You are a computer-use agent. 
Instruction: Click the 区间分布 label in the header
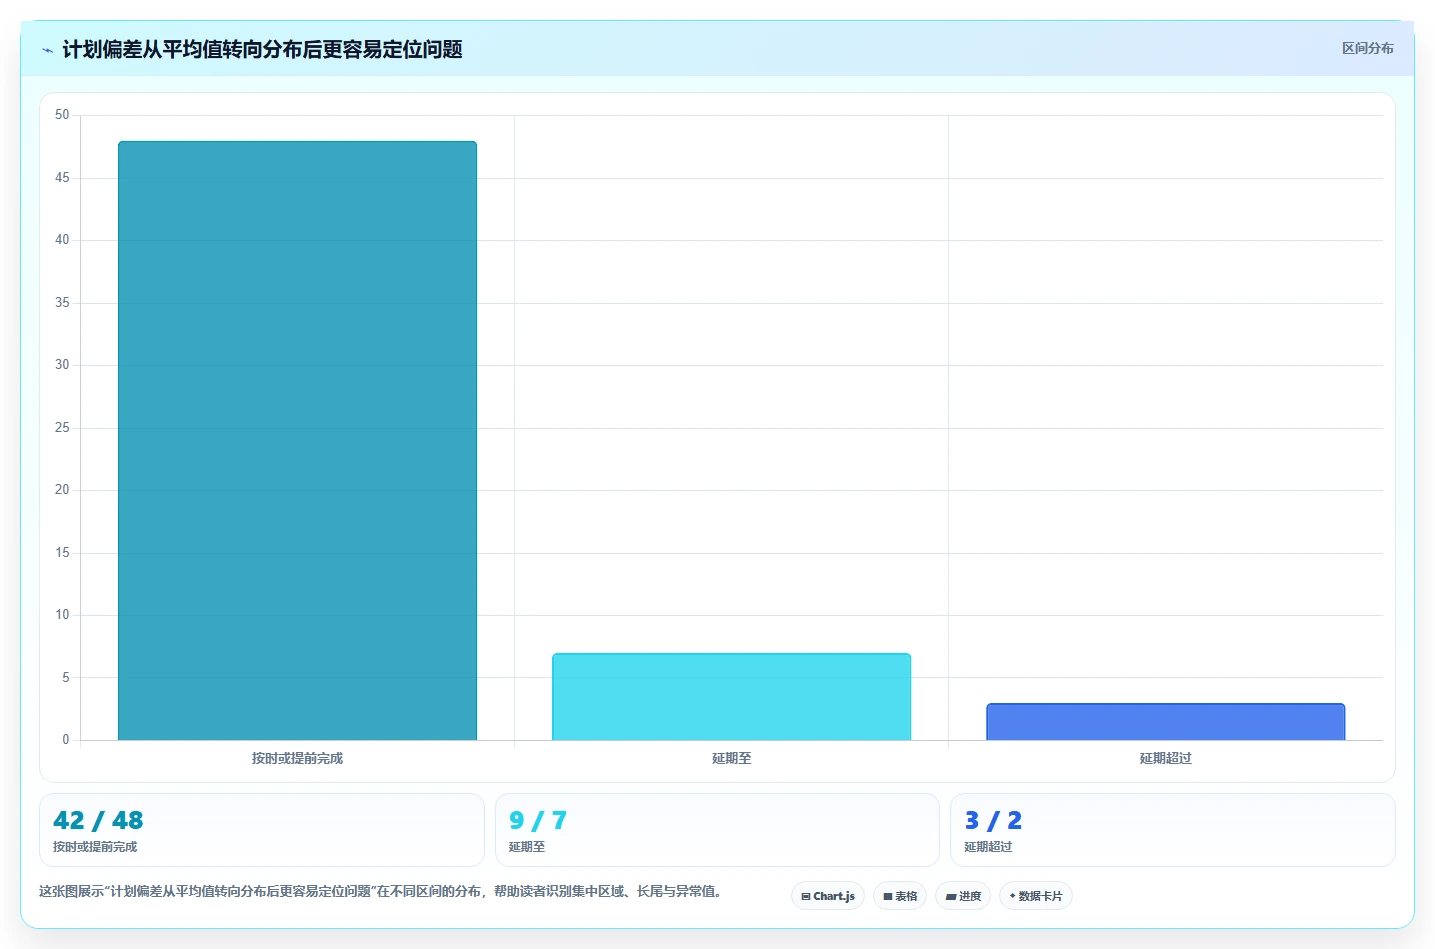(1367, 48)
